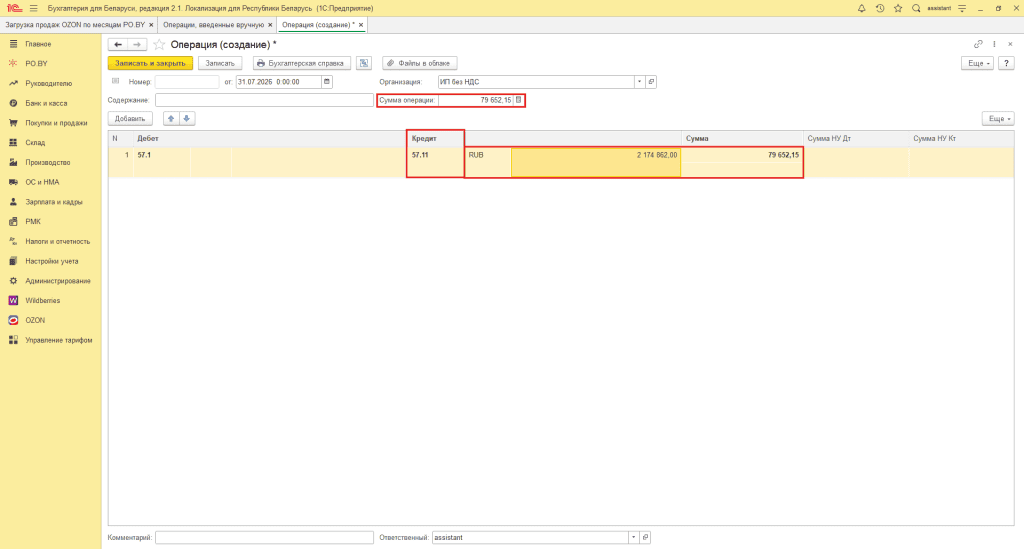Viewport: 1024px width, 549px height.
Task: Click the Записать и закрыть button
Action: pos(150,63)
